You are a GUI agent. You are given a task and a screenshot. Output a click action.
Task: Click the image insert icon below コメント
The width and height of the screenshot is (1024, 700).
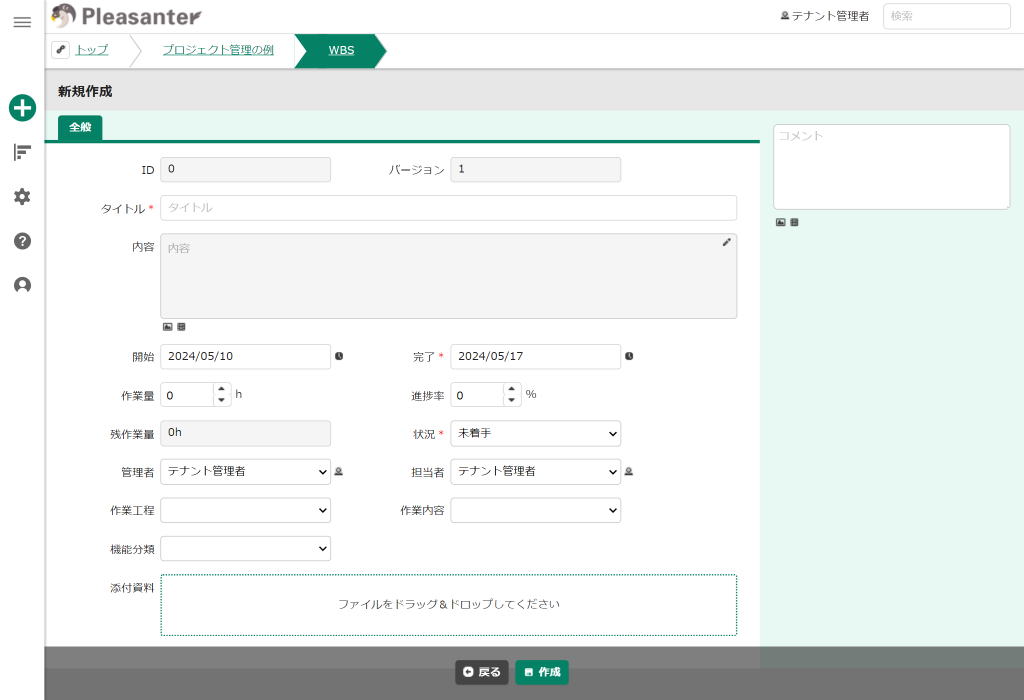[780, 222]
